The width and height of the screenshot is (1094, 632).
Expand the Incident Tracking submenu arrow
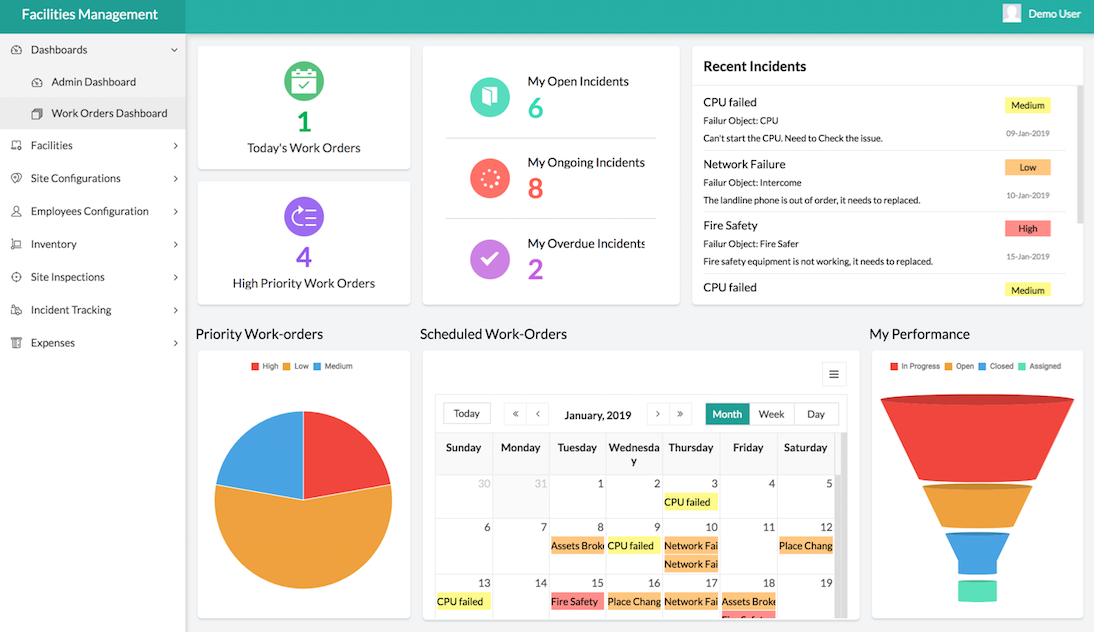(175, 310)
